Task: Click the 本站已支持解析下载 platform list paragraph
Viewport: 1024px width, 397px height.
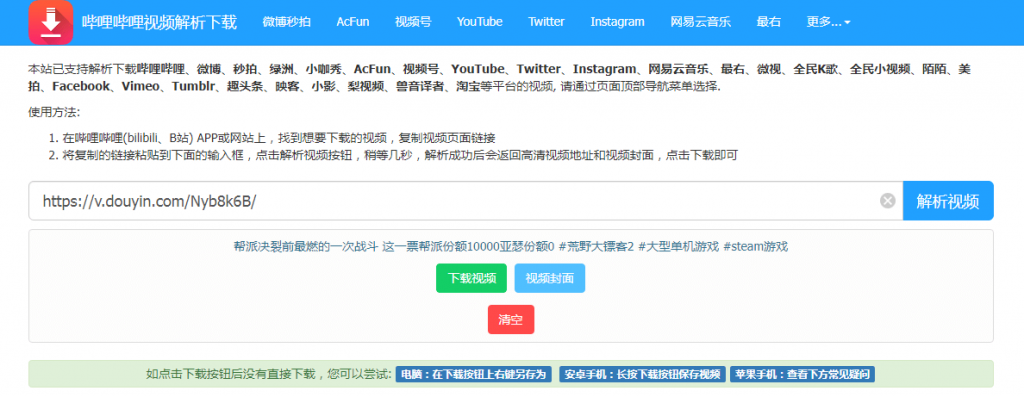Action: [x=500, y=77]
